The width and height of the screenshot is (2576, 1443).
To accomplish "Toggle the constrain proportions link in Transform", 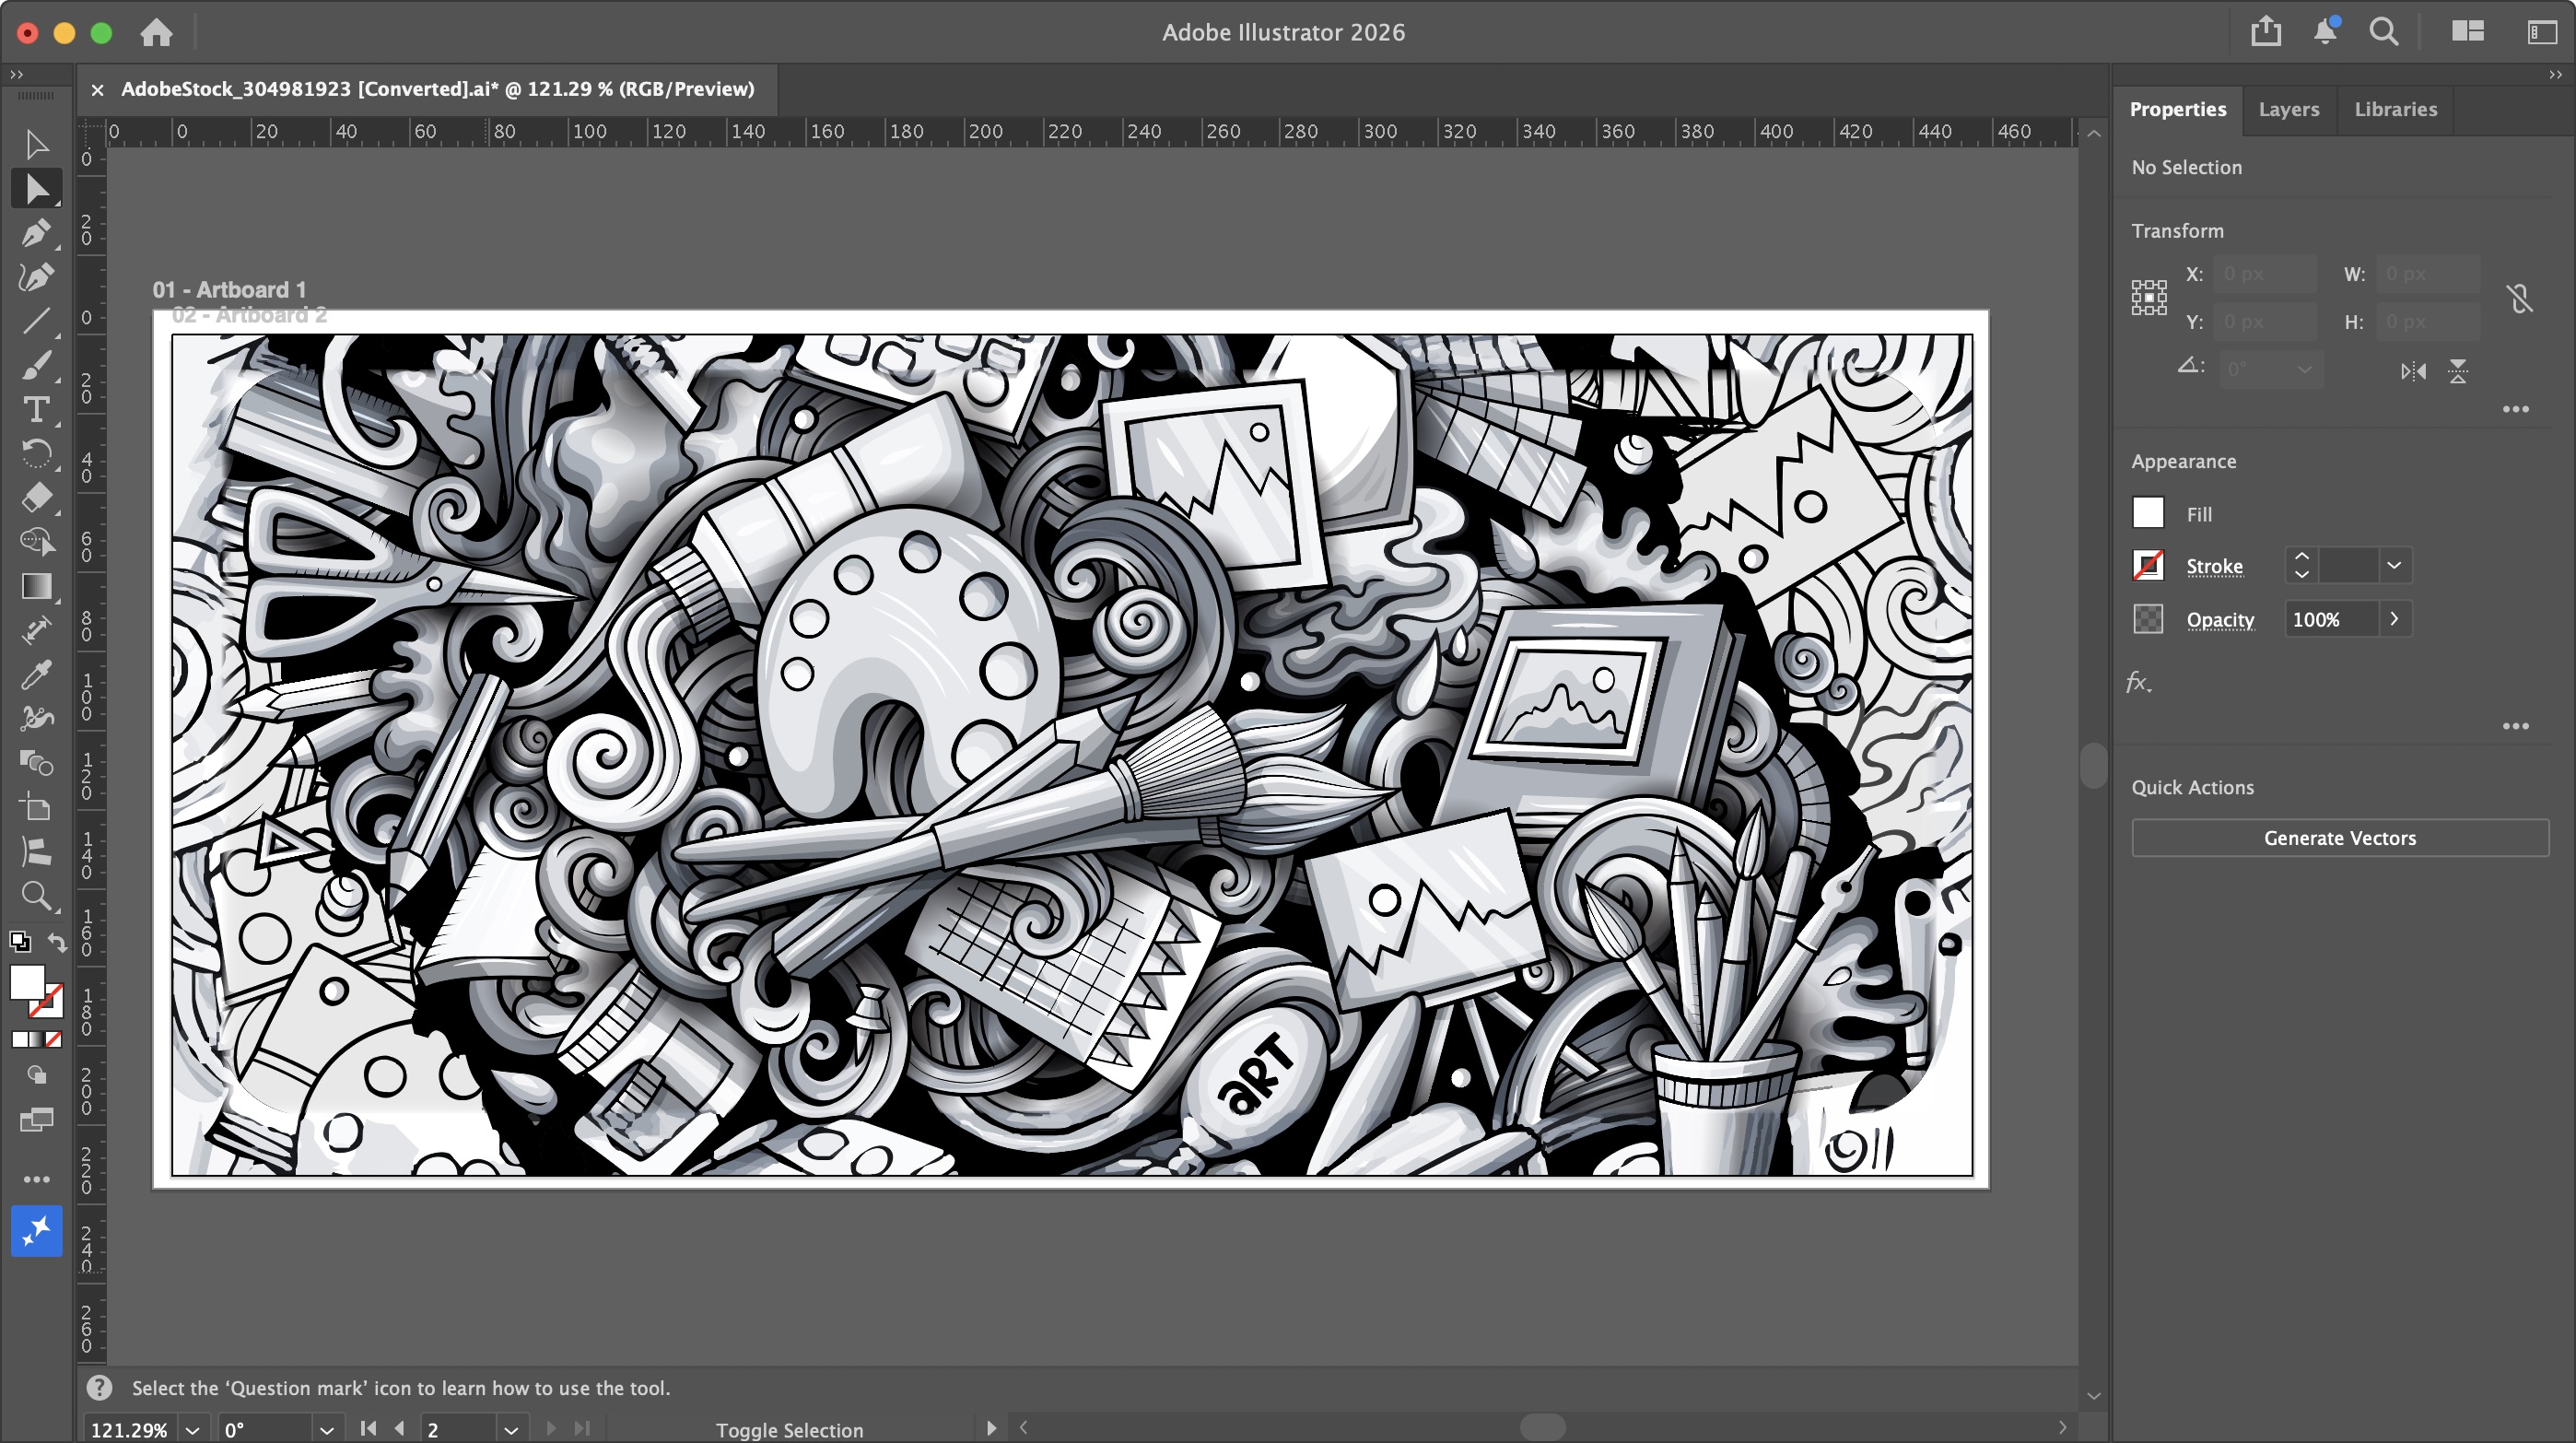I will click(2519, 297).
